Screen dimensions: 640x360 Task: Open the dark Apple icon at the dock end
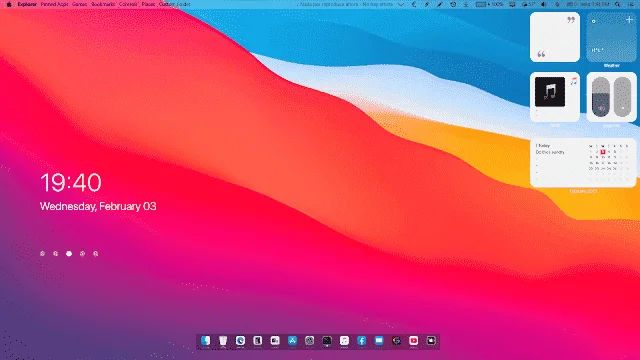click(x=431, y=340)
